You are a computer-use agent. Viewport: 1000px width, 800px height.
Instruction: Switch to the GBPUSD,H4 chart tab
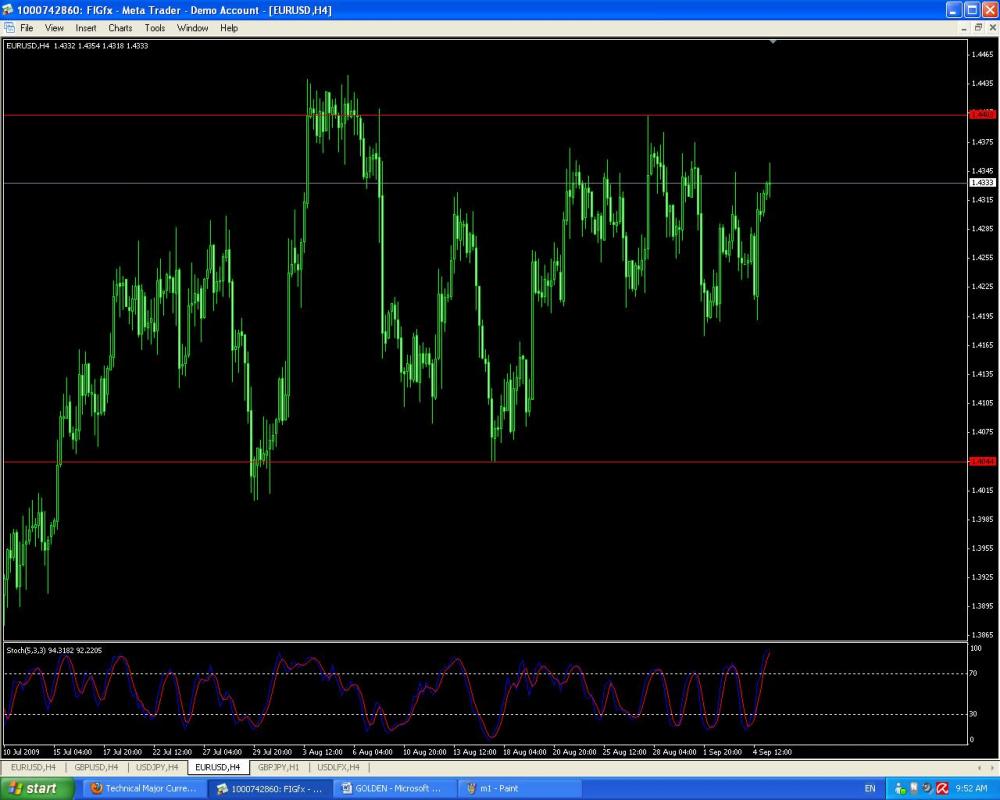(x=96, y=767)
